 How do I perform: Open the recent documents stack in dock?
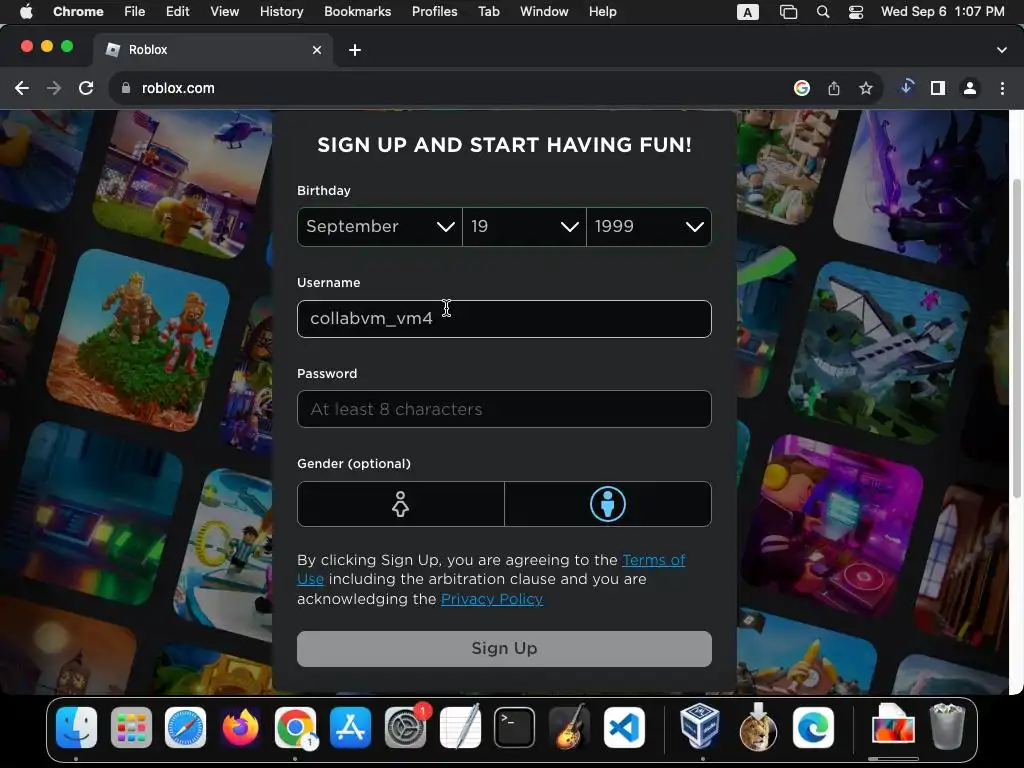tap(893, 725)
